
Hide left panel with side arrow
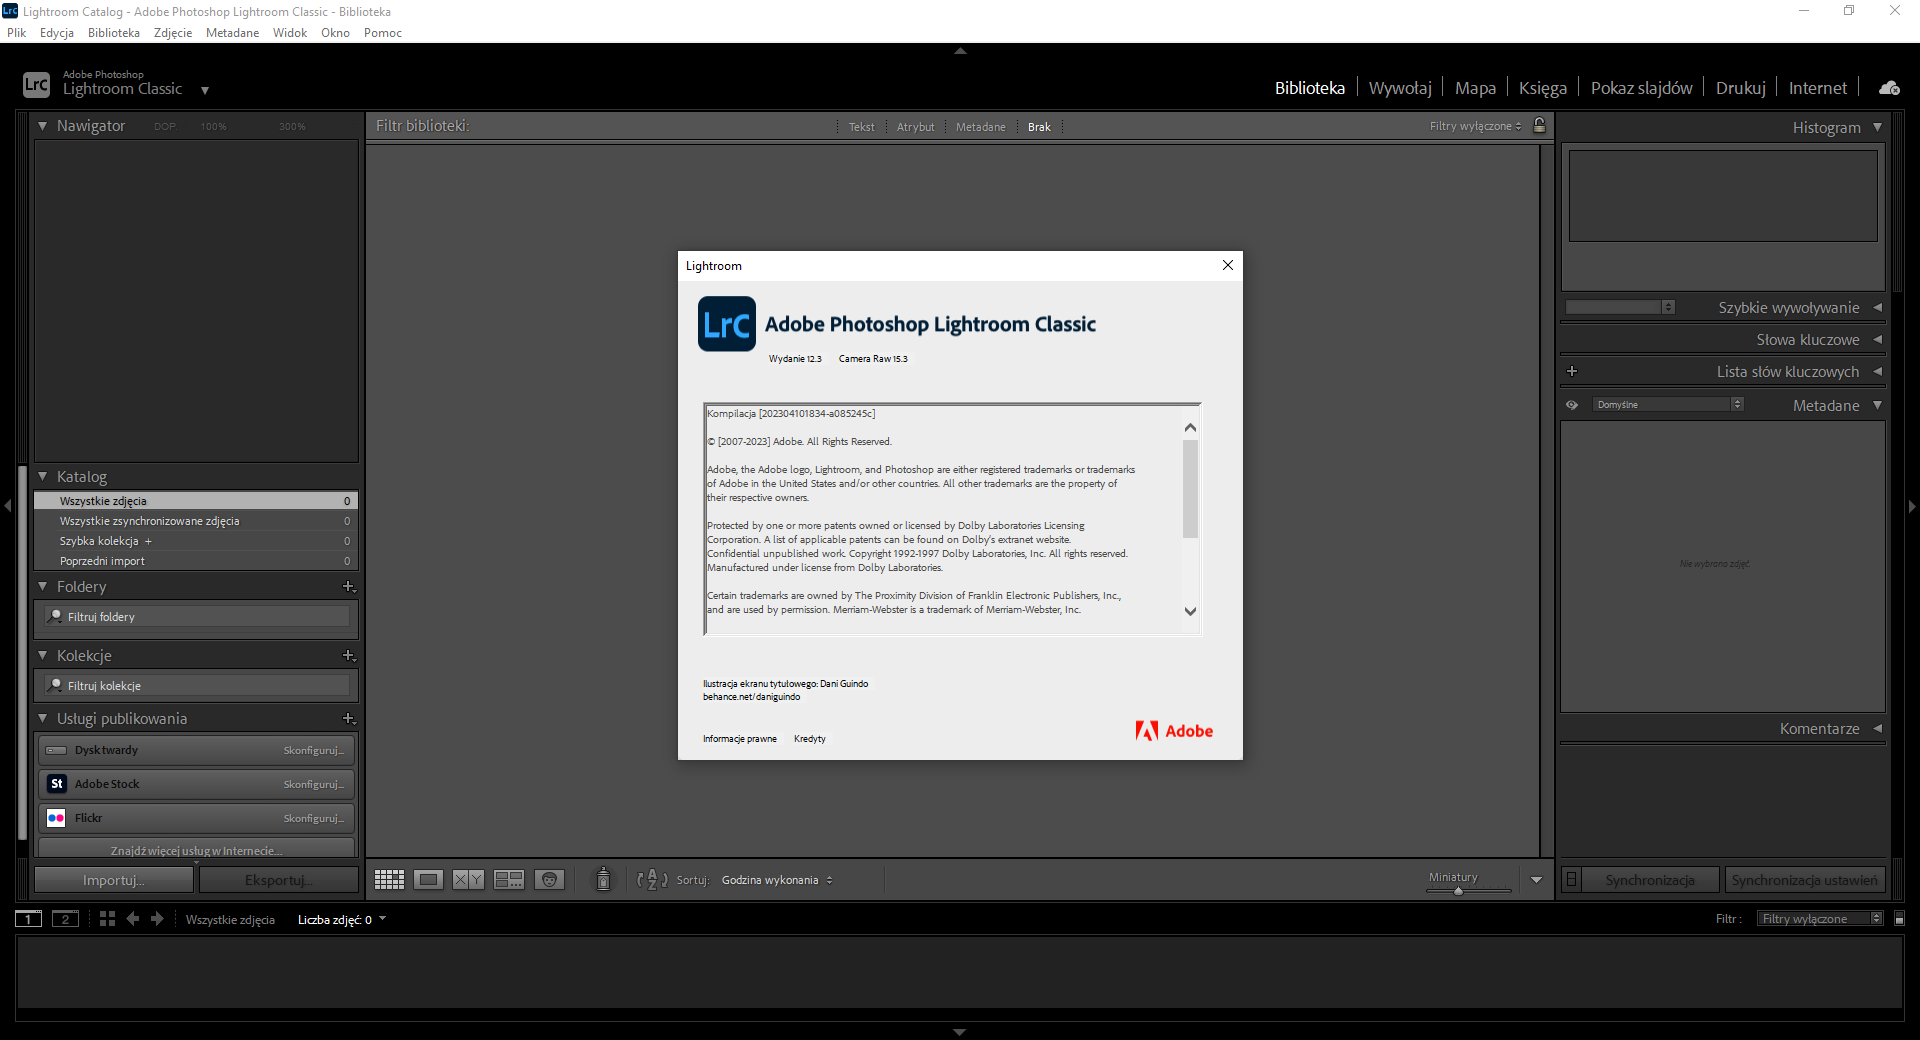[x=7, y=506]
